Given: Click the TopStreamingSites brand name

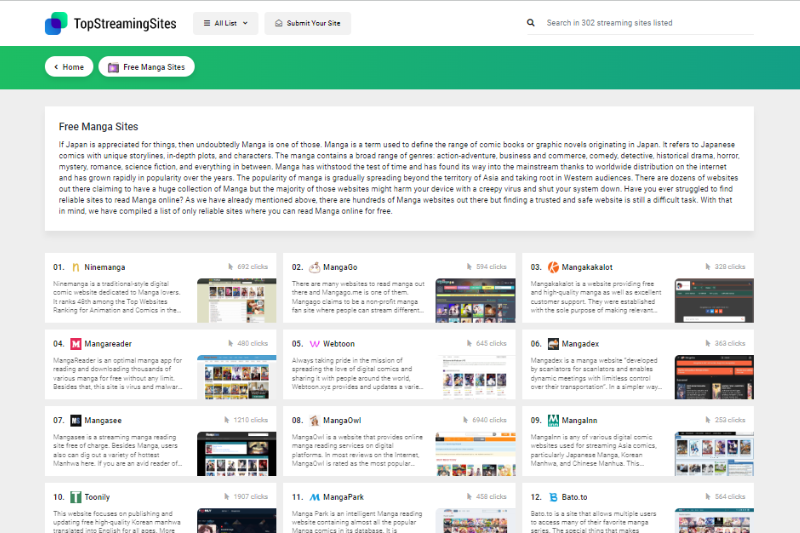Looking at the screenshot, I should pos(125,23).
